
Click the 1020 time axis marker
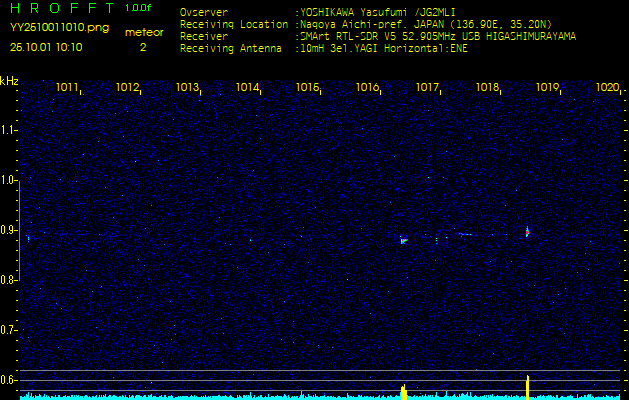(607, 88)
